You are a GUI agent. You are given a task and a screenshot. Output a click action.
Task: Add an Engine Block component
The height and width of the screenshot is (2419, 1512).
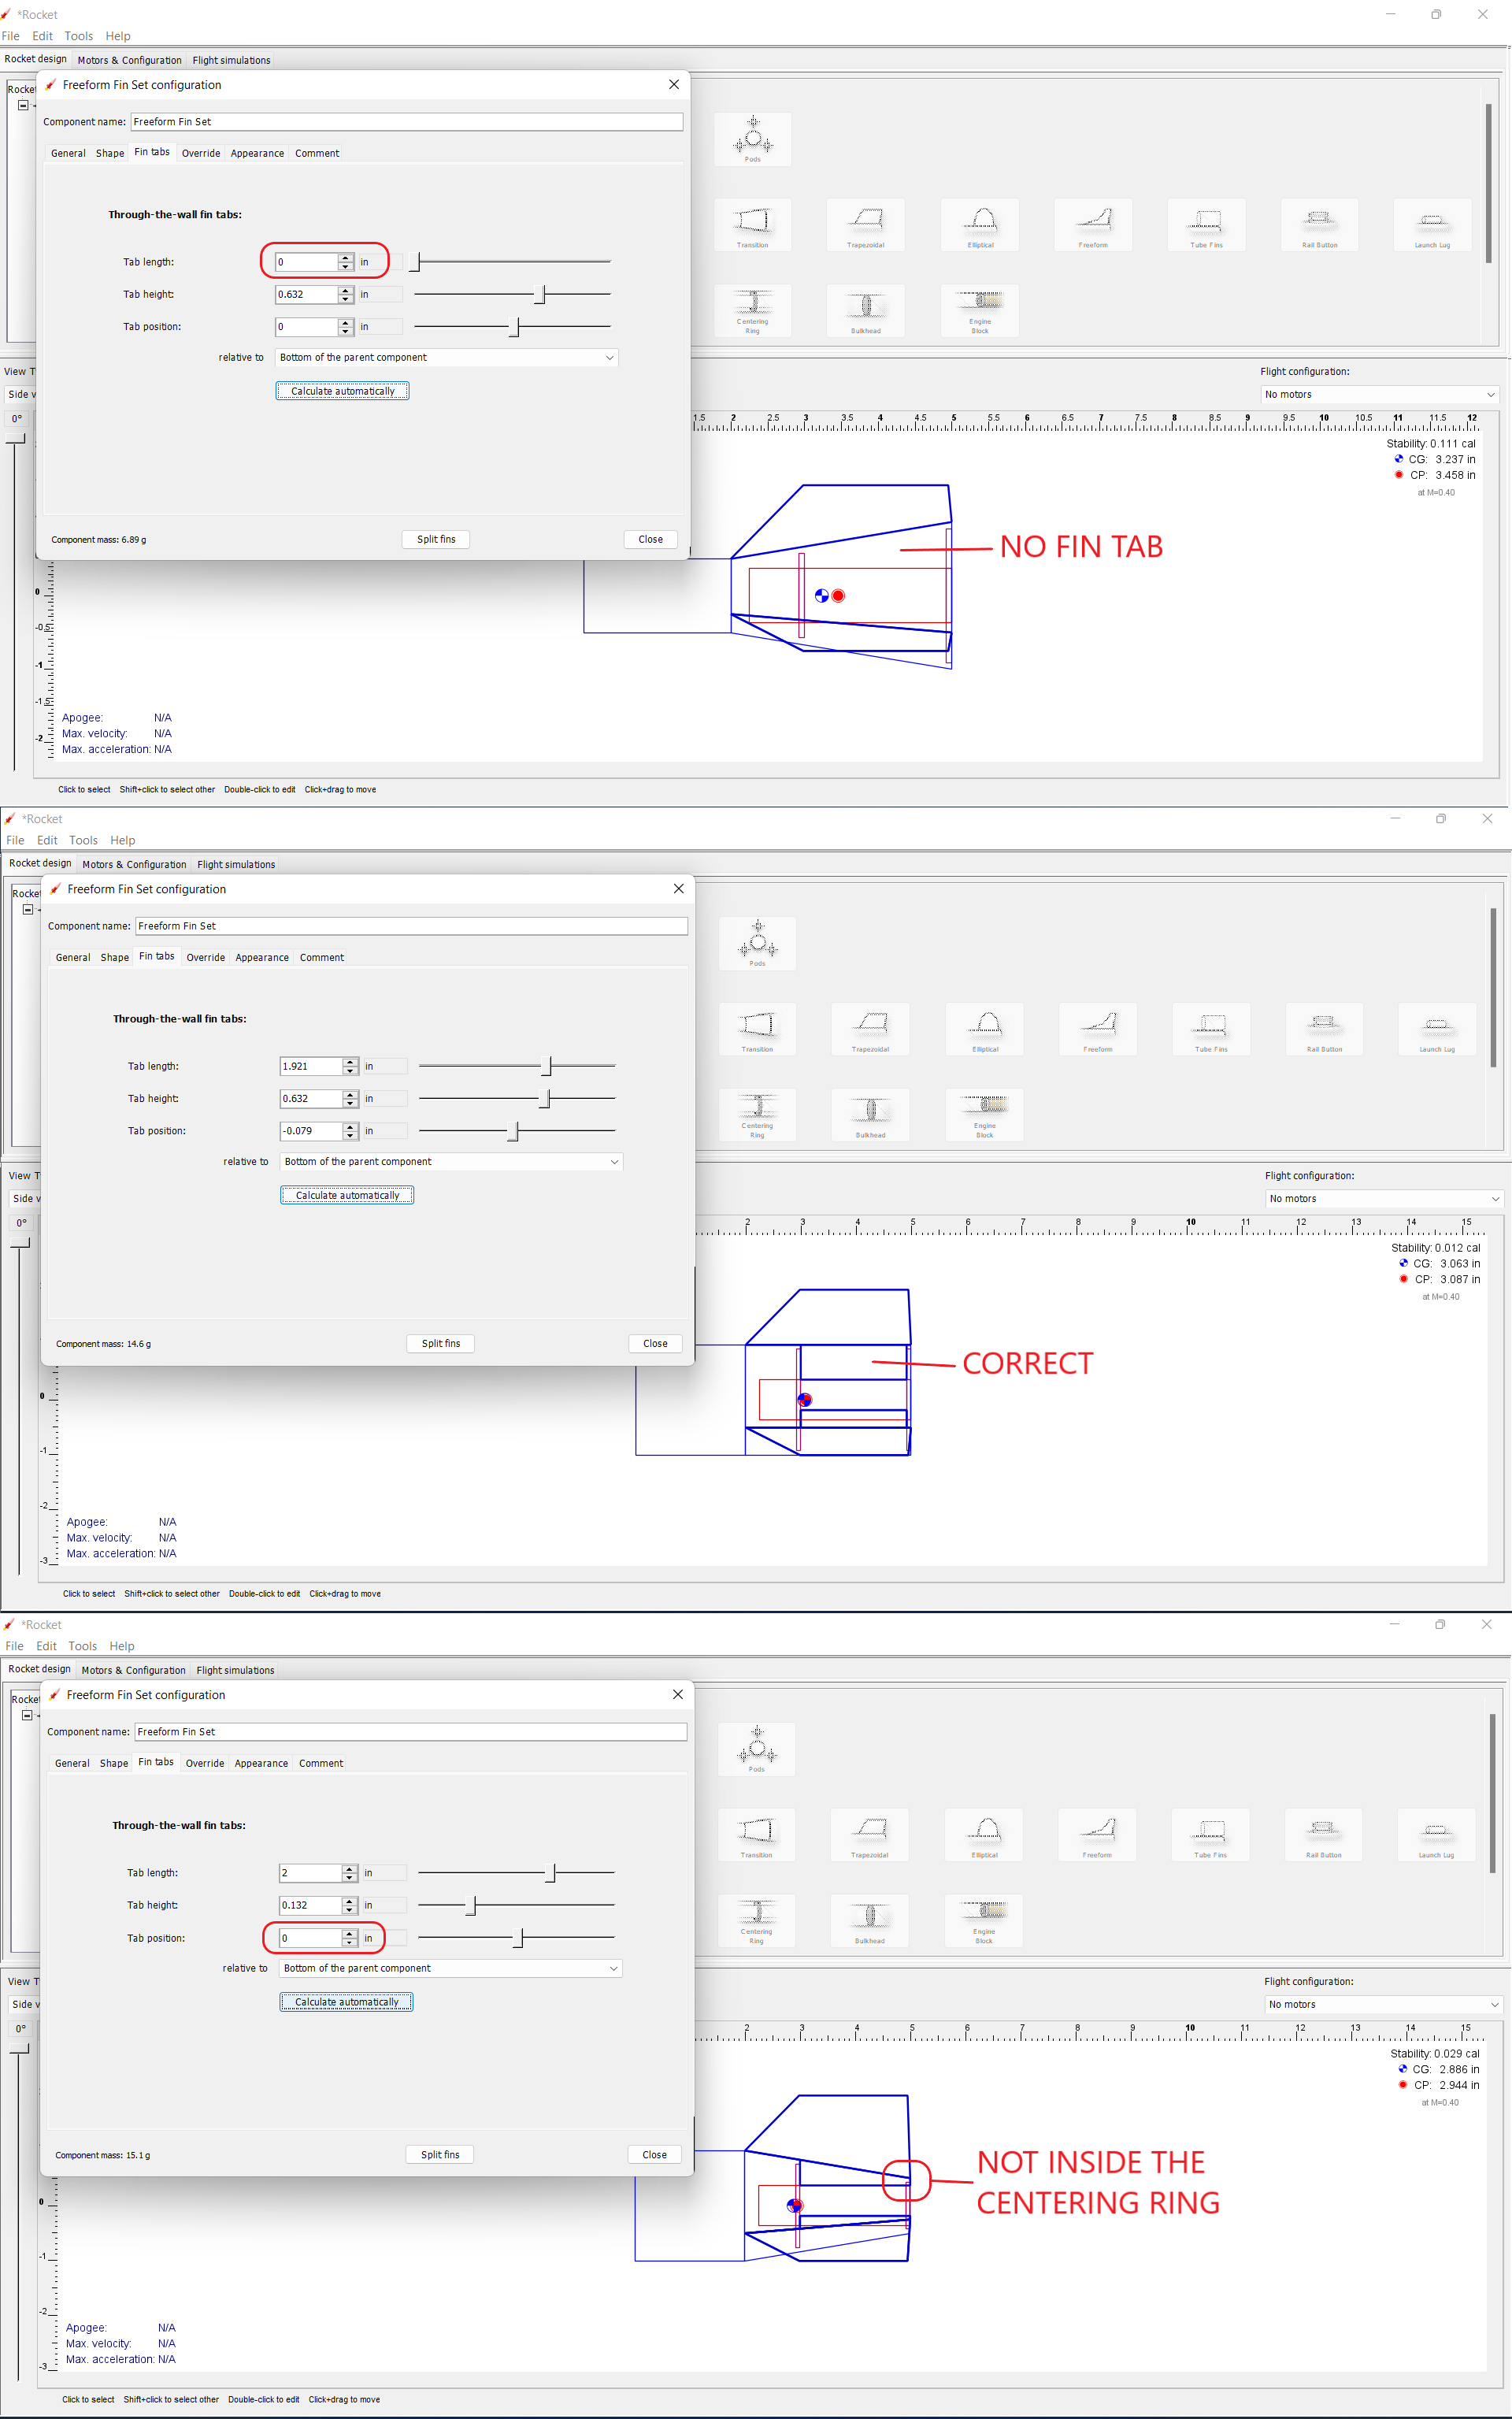coord(979,309)
